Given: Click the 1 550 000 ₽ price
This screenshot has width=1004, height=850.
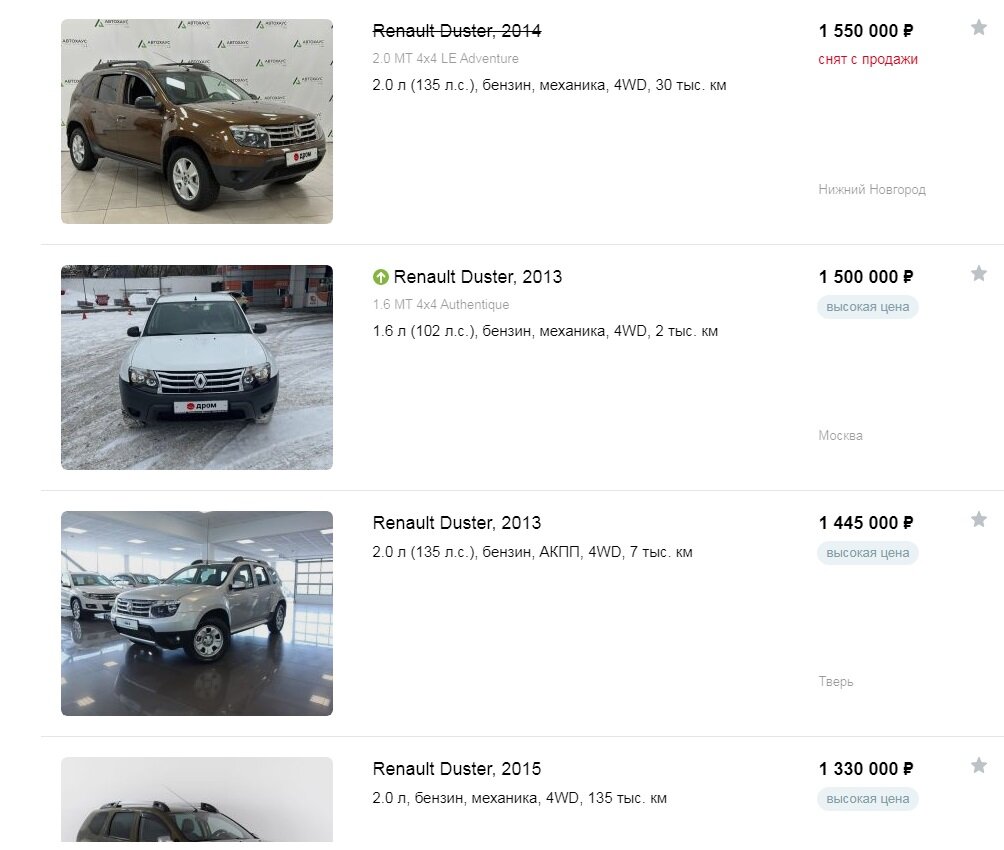Looking at the screenshot, I should [866, 31].
